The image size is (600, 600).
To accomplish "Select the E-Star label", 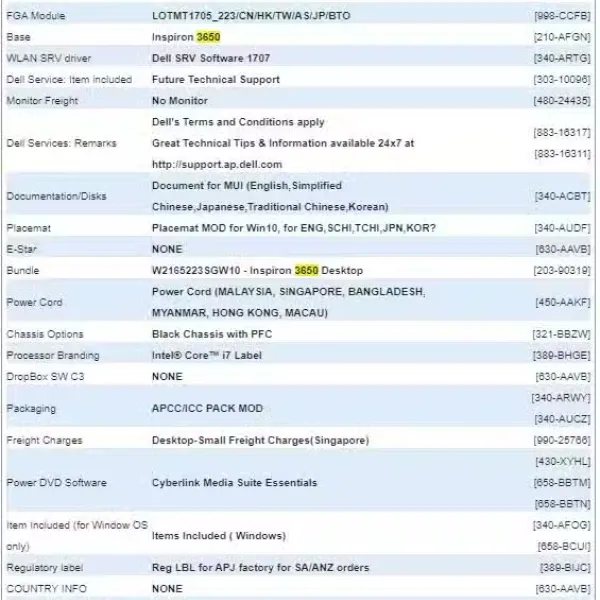I will [21, 249].
